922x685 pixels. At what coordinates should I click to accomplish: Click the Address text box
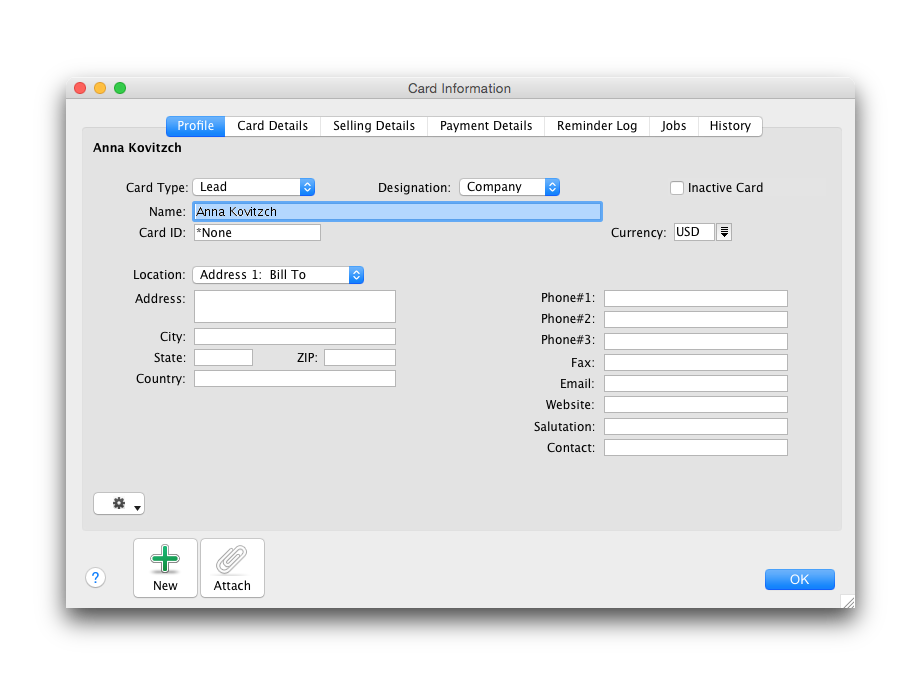click(295, 306)
